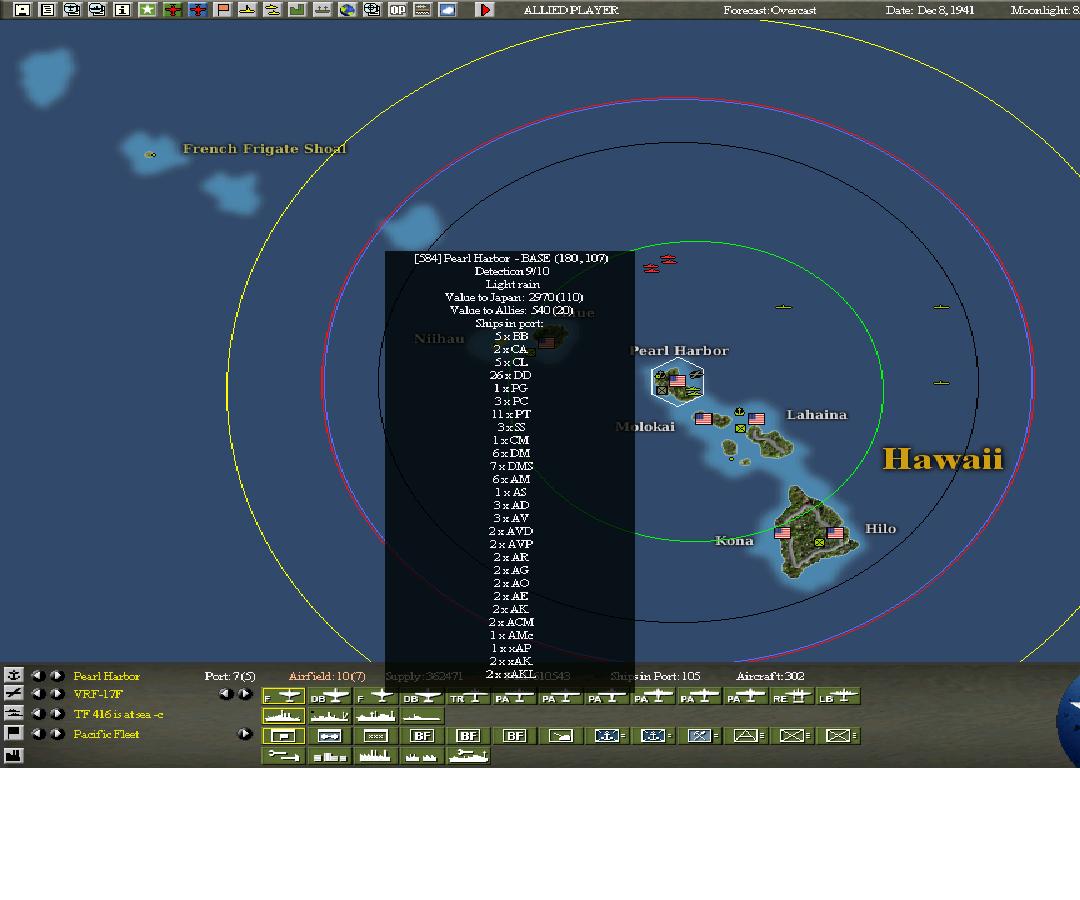Click the French Frigate Shoal base marker
This screenshot has width=1080, height=900.
coord(150,155)
